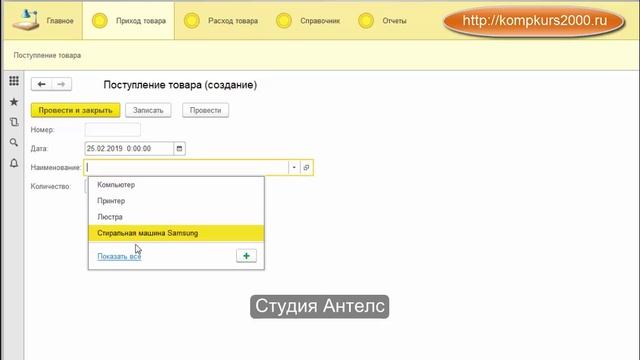The image size is (640, 360).
Task: Open Отчеты section
Action: pos(382,20)
